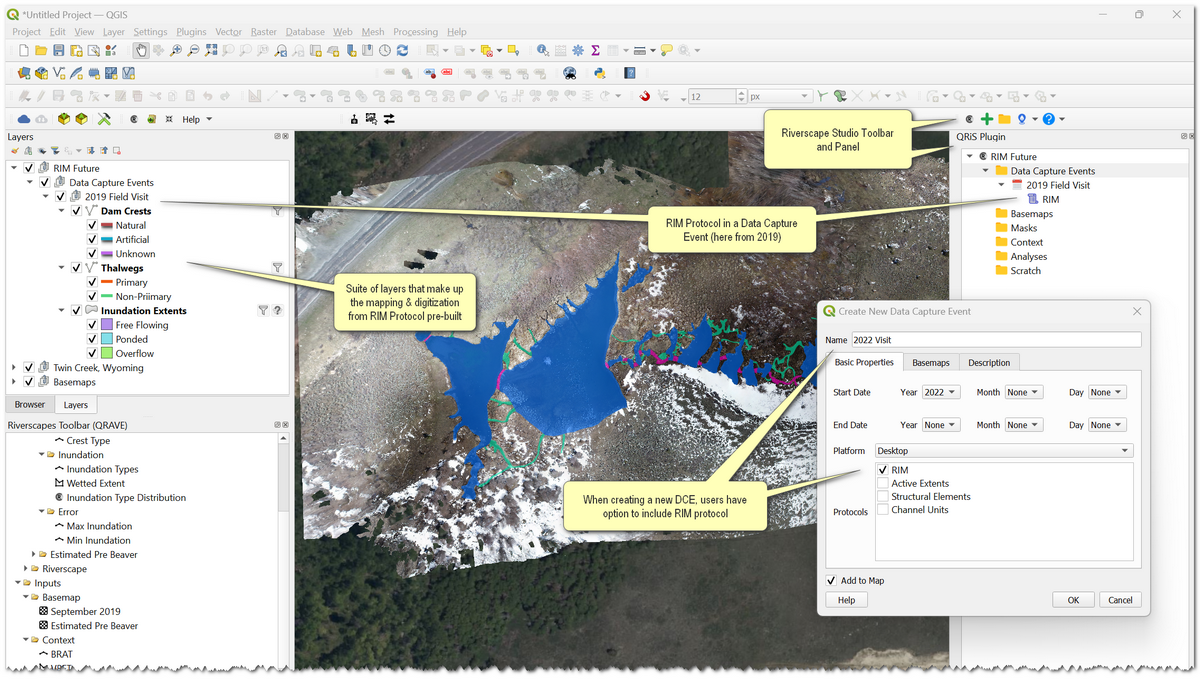This screenshot has height=680, width=1200.
Task: Open the px units dropdown
Action: [780, 96]
